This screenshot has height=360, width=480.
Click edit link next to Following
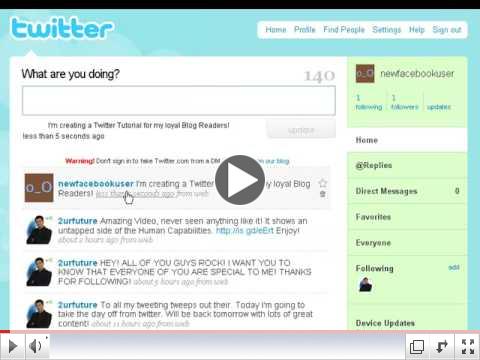(454, 268)
